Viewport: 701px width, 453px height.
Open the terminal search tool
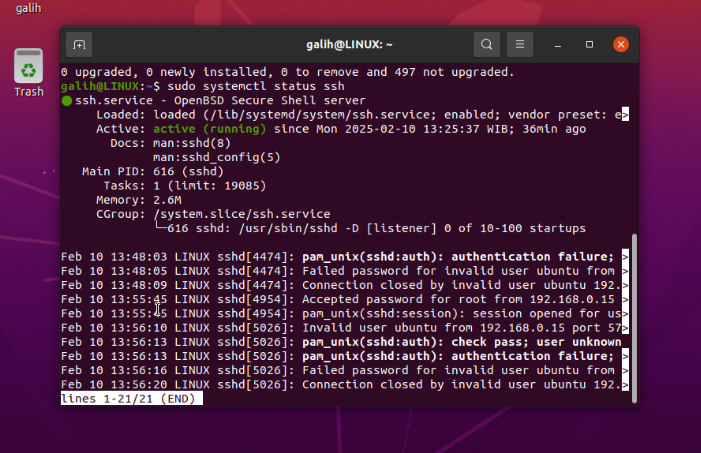pos(486,44)
